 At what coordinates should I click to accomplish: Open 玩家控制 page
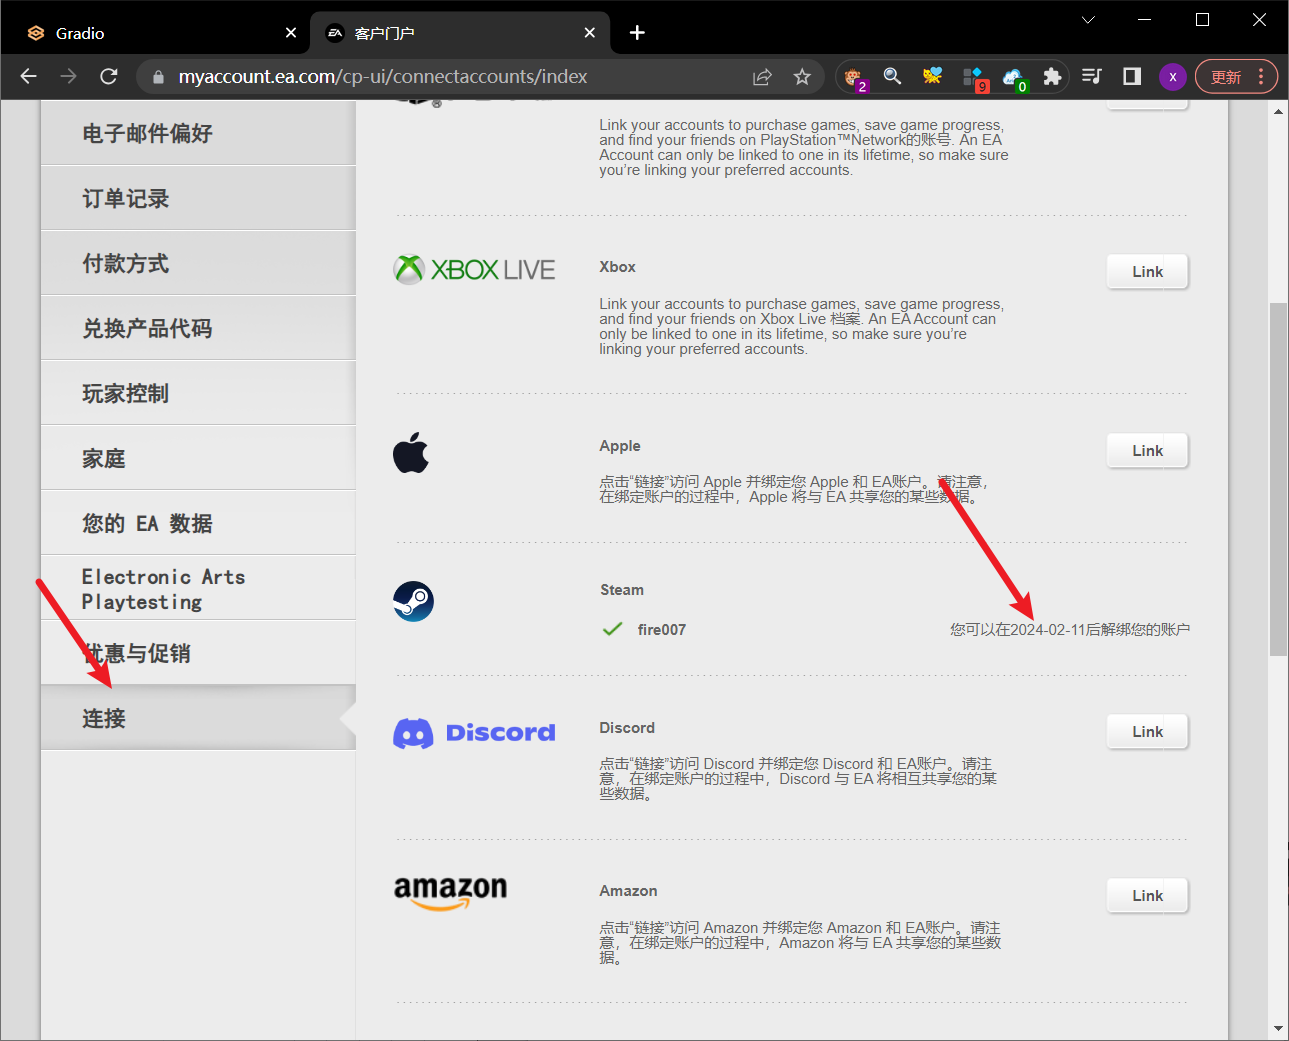(x=198, y=393)
